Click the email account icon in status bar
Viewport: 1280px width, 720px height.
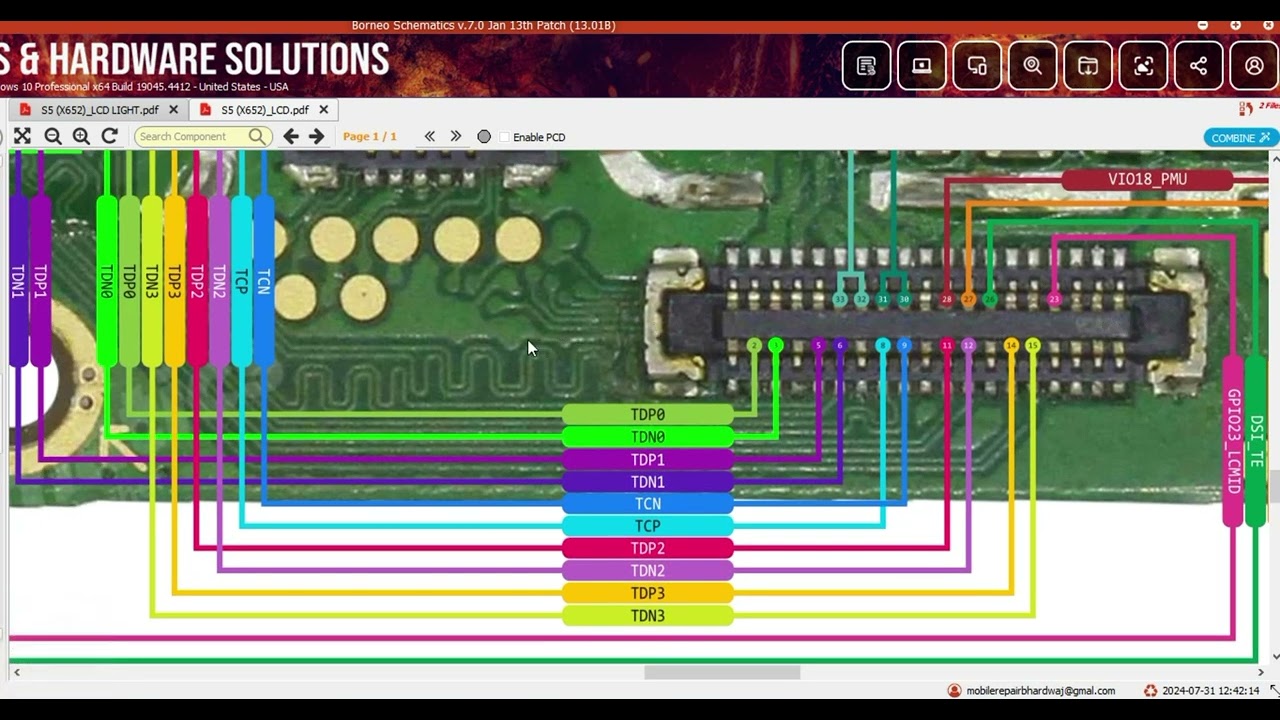pos(954,690)
